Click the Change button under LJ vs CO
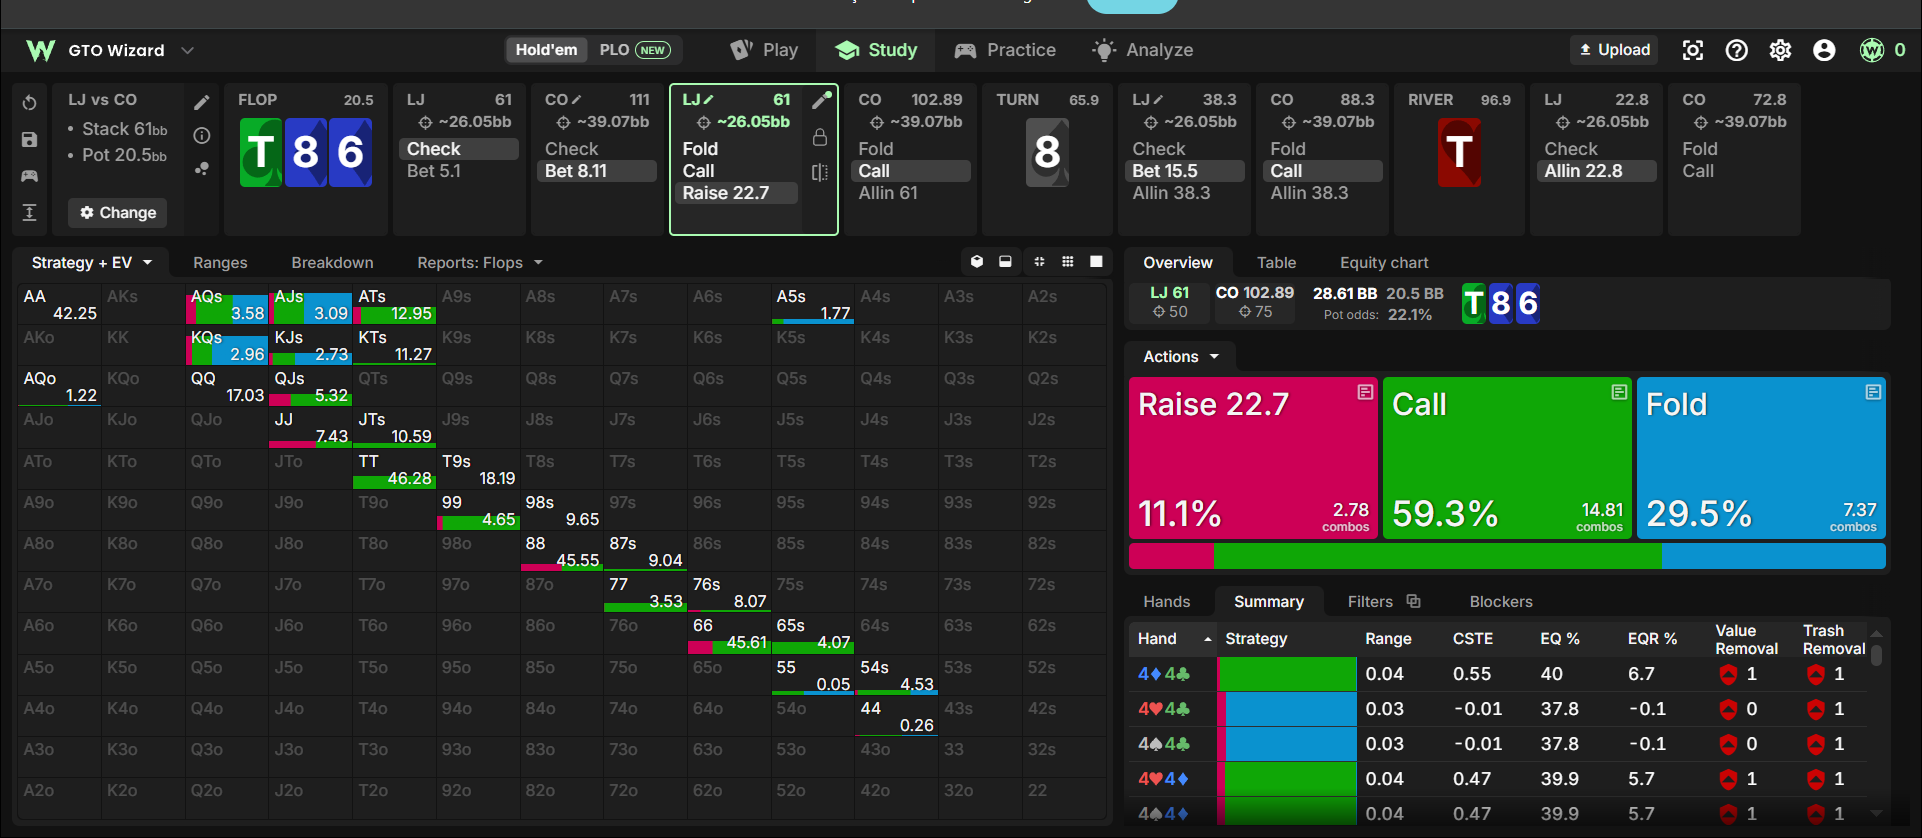This screenshot has height=838, width=1922. (x=118, y=213)
